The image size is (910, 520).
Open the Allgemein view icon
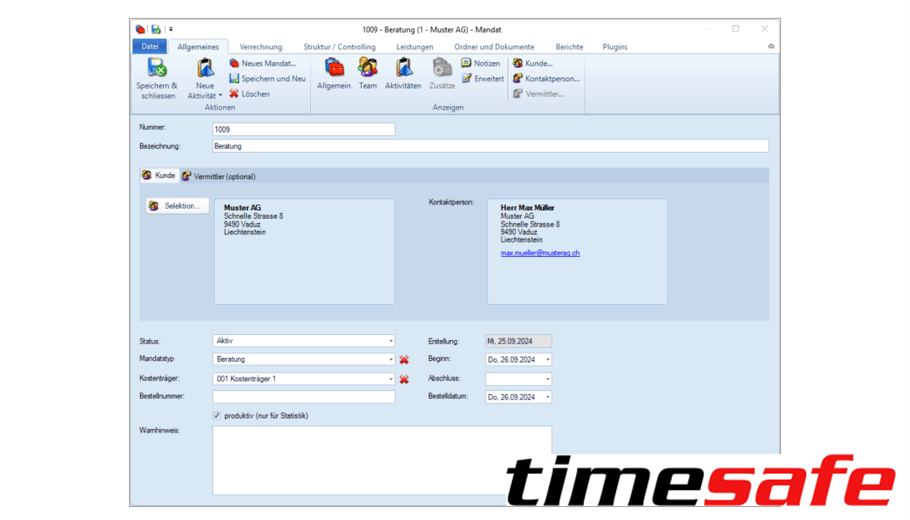333,68
